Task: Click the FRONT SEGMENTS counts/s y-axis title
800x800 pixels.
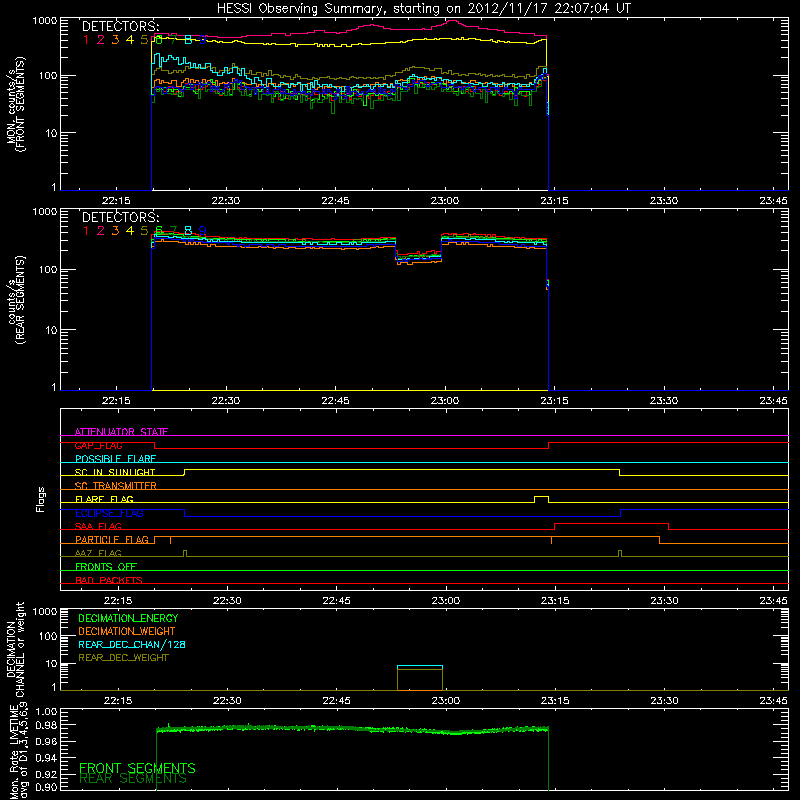Action: tap(16, 105)
